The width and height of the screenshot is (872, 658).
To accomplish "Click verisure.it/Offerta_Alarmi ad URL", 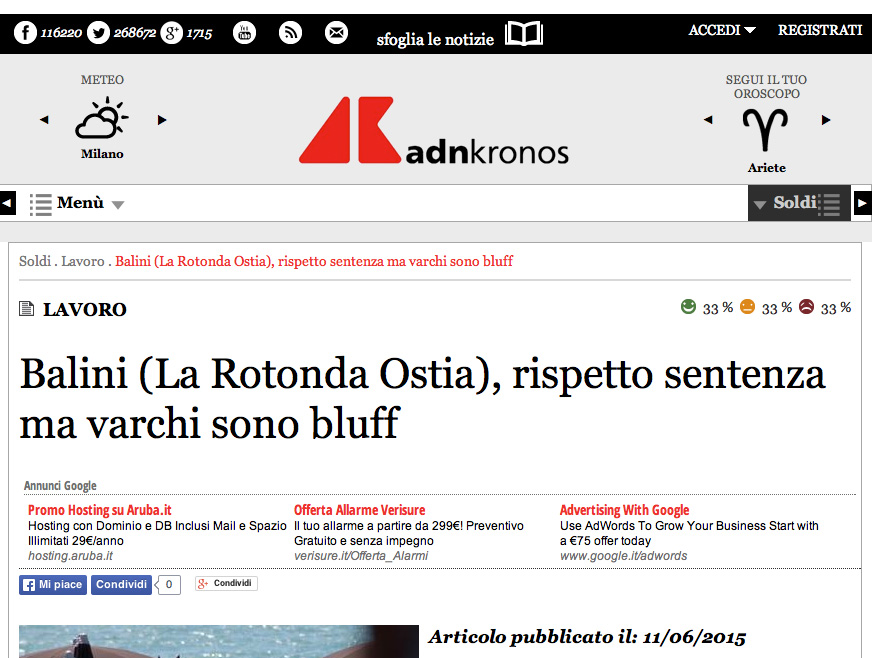I will [x=361, y=556].
